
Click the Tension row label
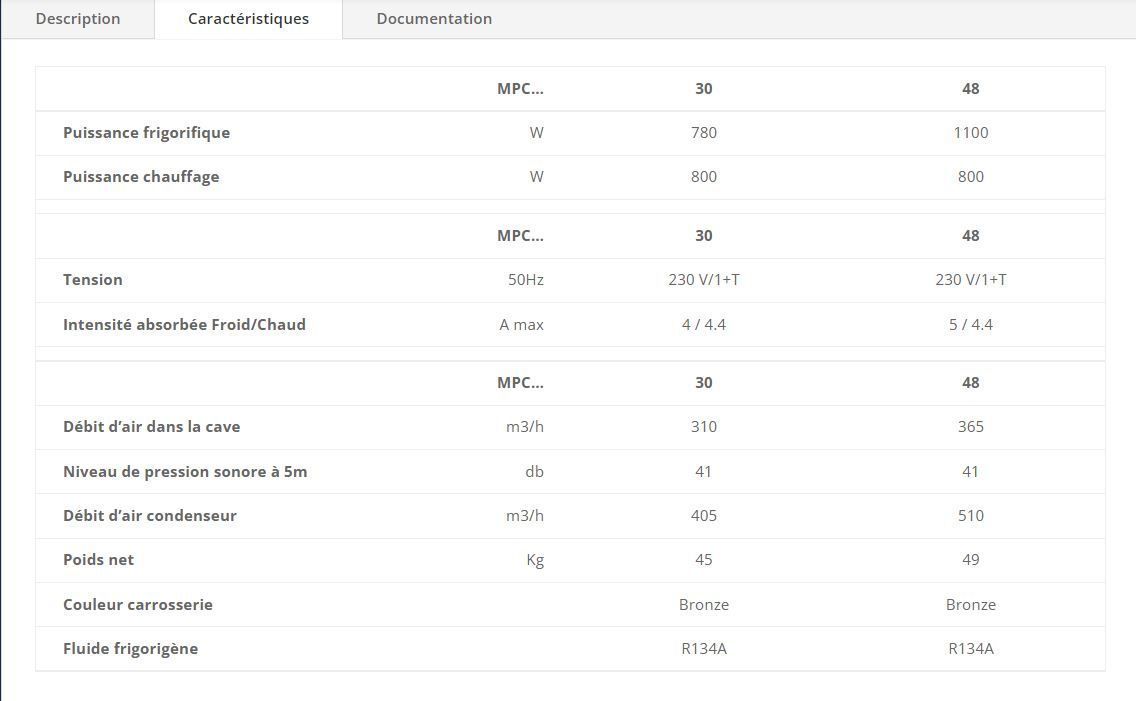pyautogui.click(x=93, y=280)
